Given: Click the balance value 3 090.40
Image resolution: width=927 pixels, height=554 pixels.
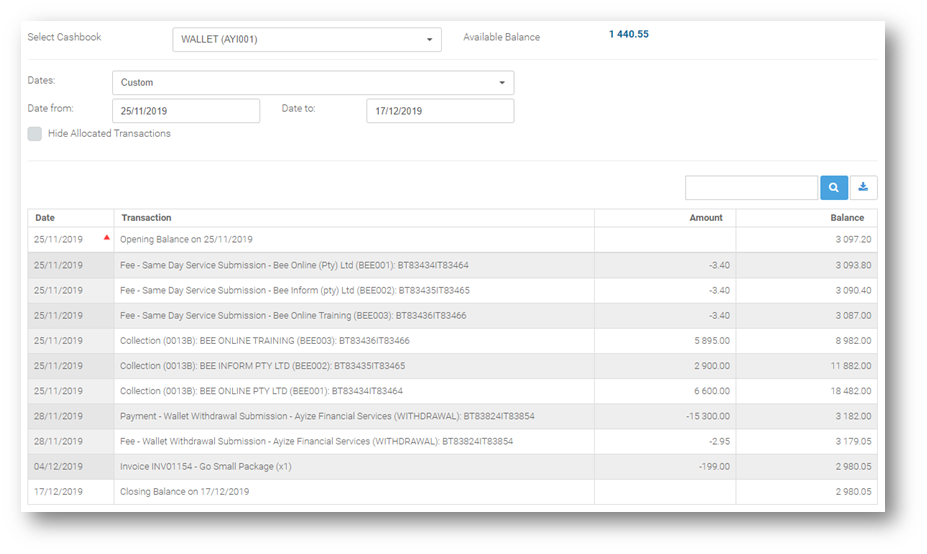Looking at the screenshot, I should (x=853, y=290).
